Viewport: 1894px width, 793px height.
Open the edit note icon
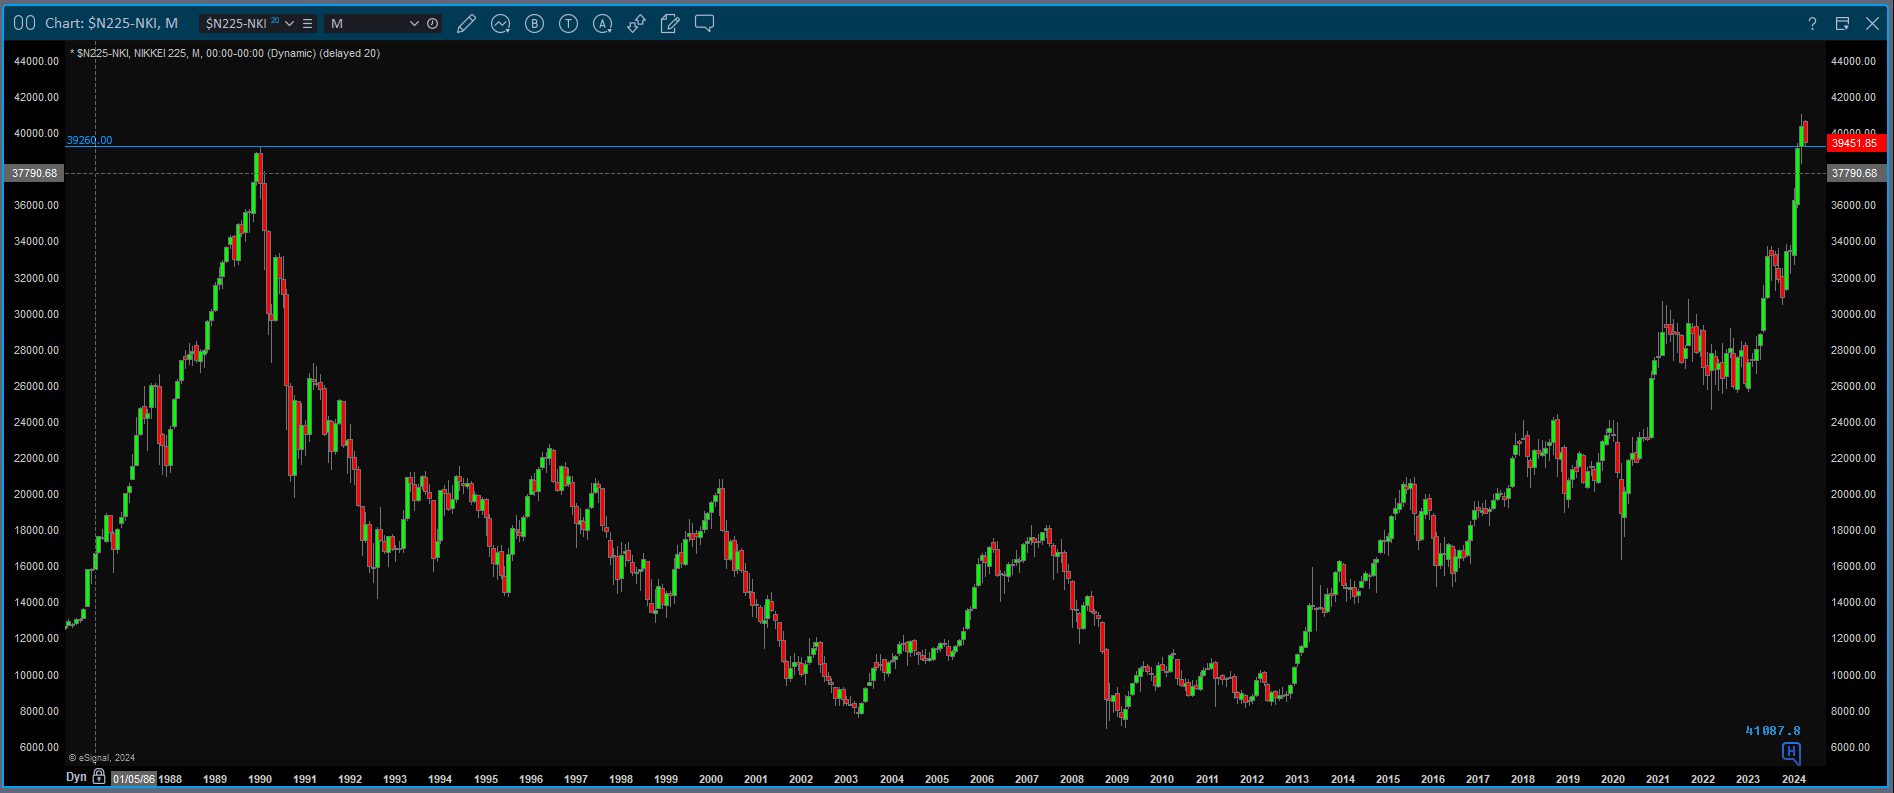click(670, 24)
